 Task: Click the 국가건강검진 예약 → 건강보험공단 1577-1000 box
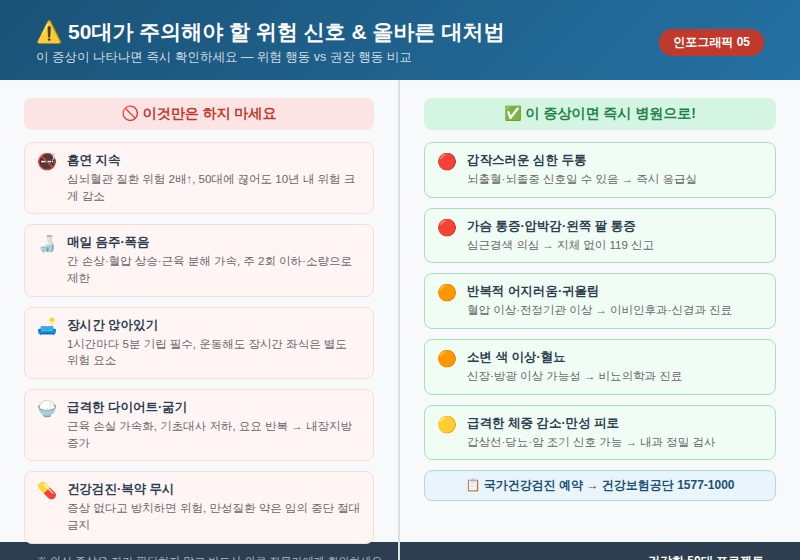click(x=600, y=486)
